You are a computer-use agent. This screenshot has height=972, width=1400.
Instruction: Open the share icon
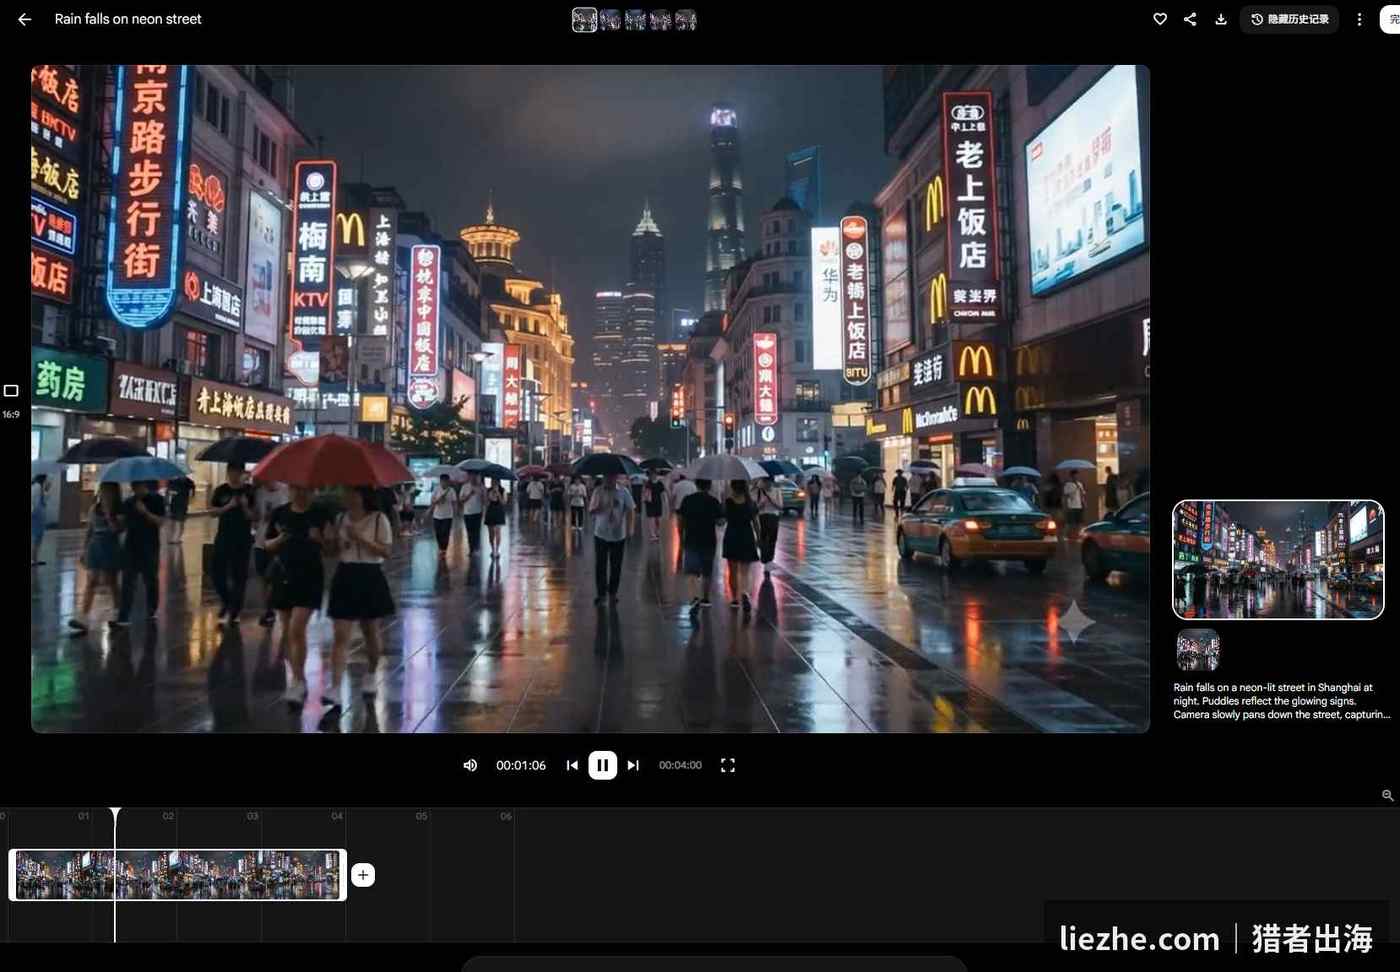coord(1190,19)
